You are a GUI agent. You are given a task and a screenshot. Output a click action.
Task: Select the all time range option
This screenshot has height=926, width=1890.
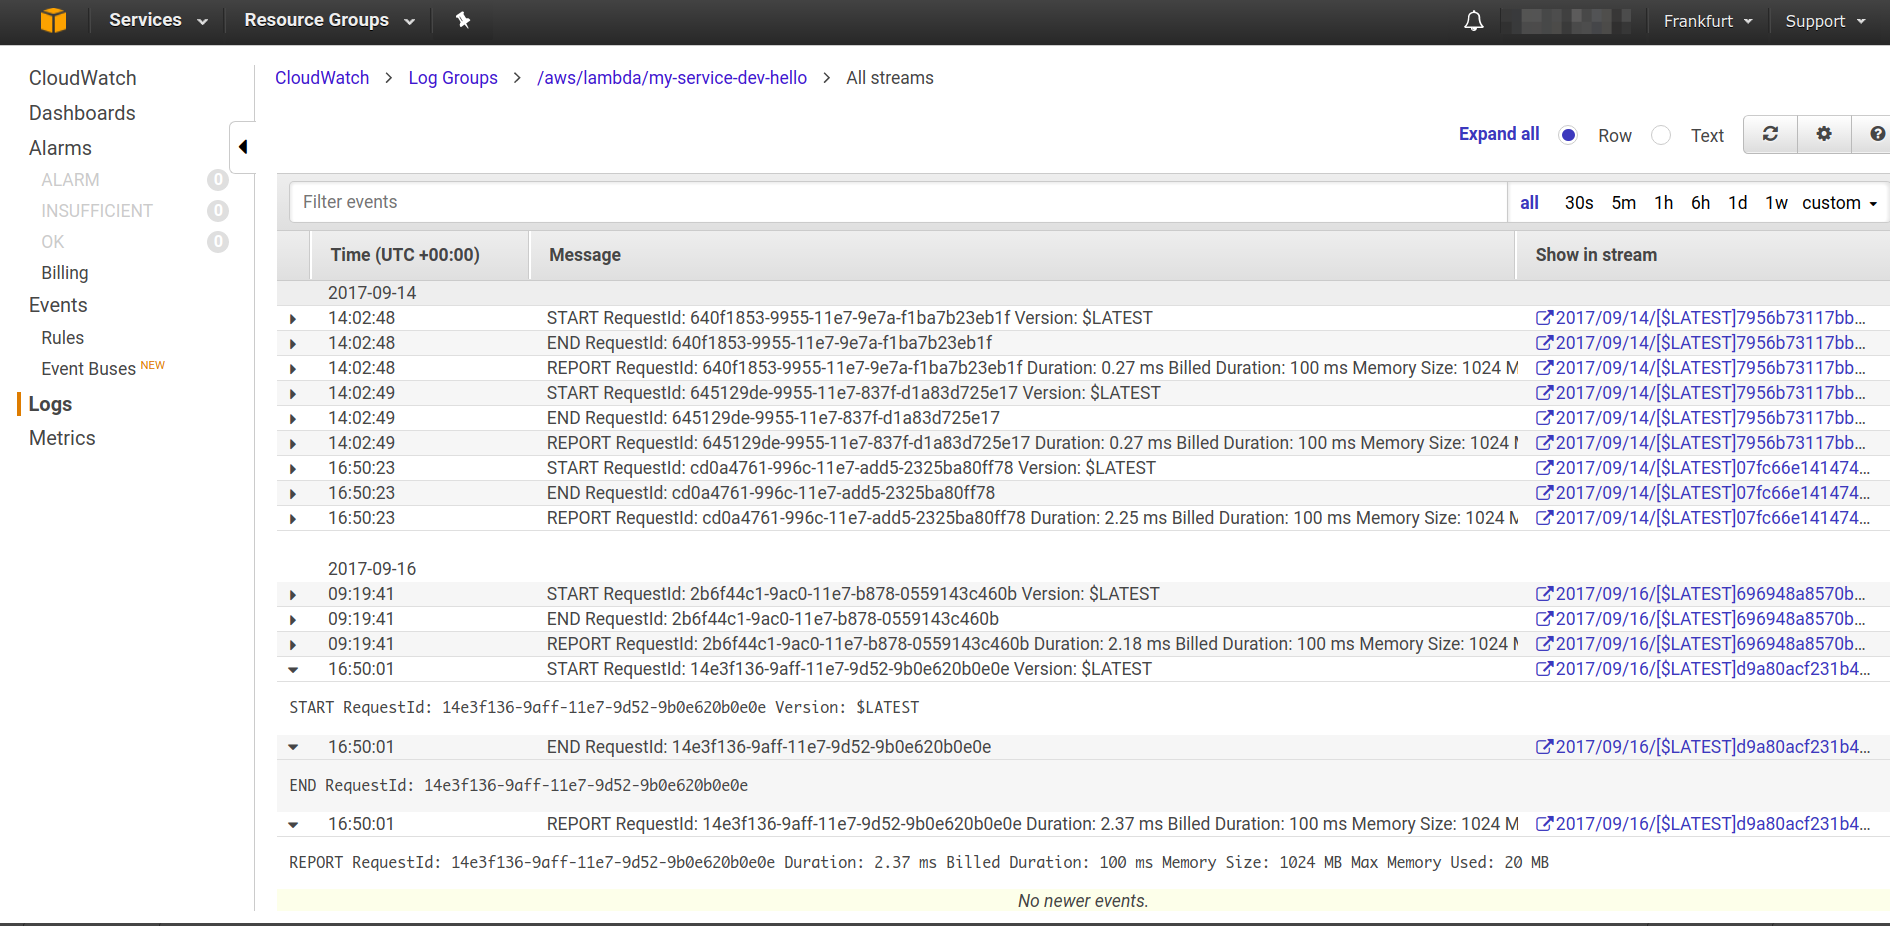click(x=1530, y=203)
